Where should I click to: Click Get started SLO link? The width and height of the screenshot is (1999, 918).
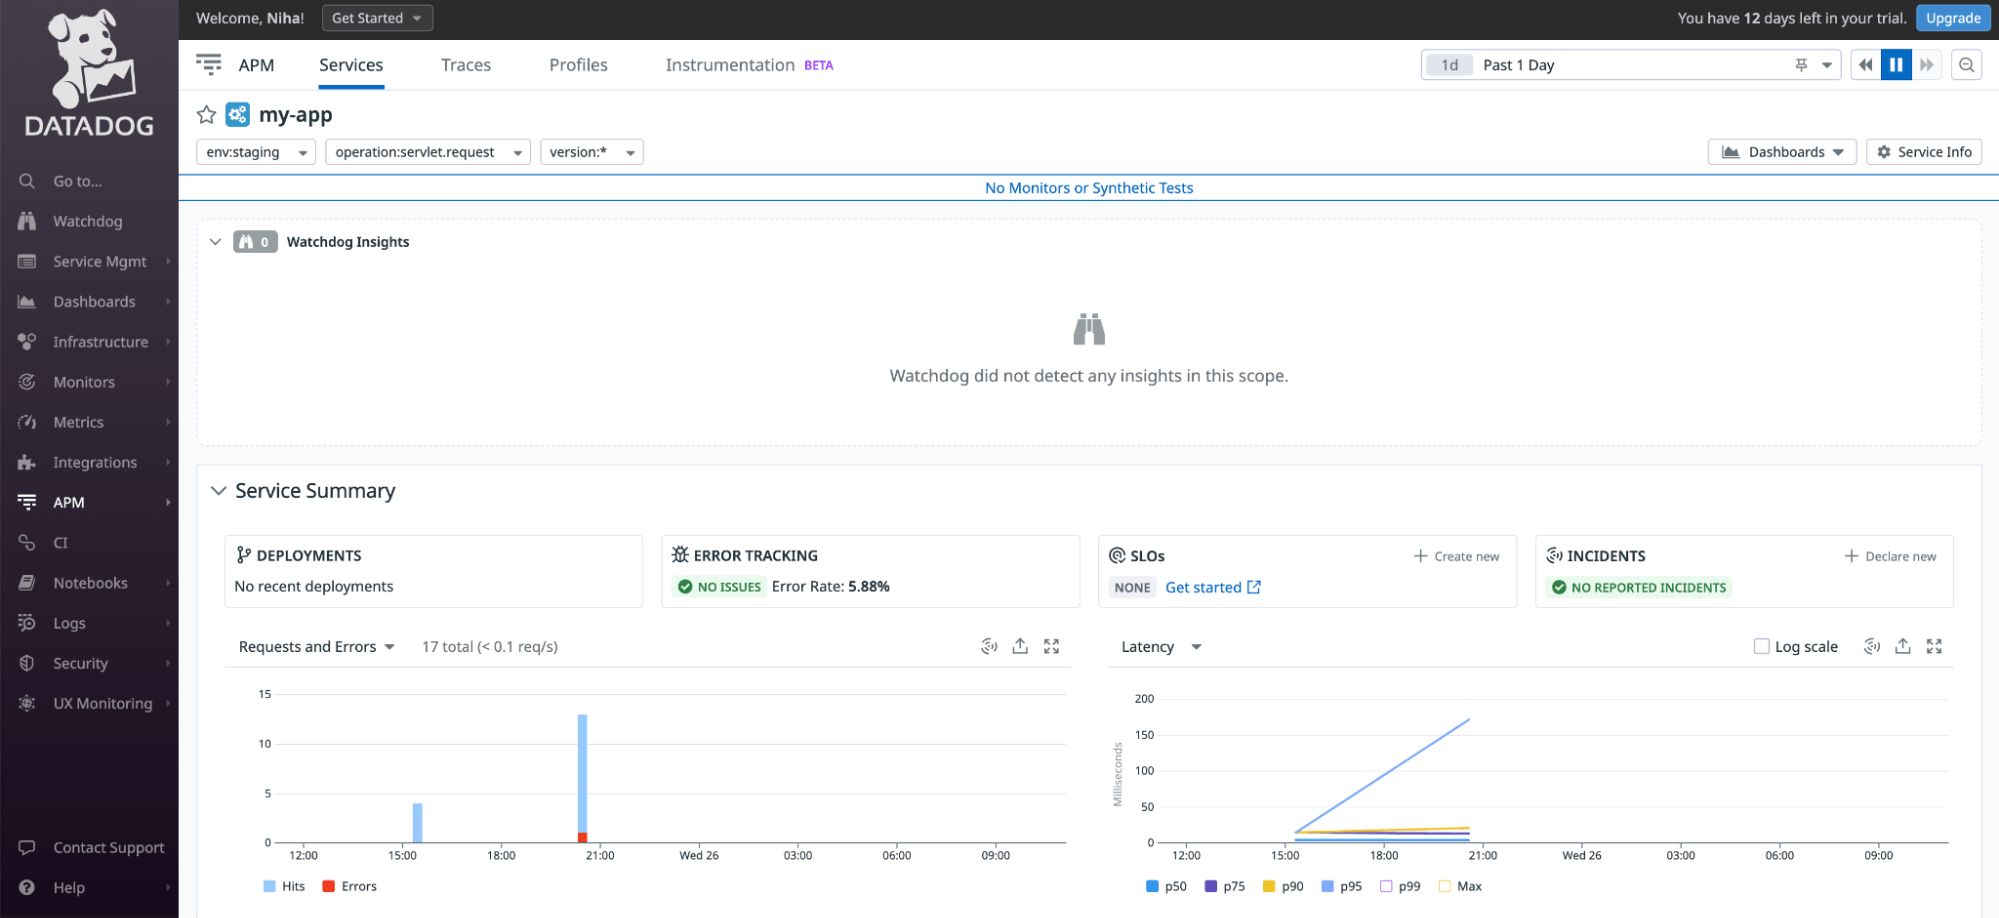pyautogui.click(x=1213, y=588)
